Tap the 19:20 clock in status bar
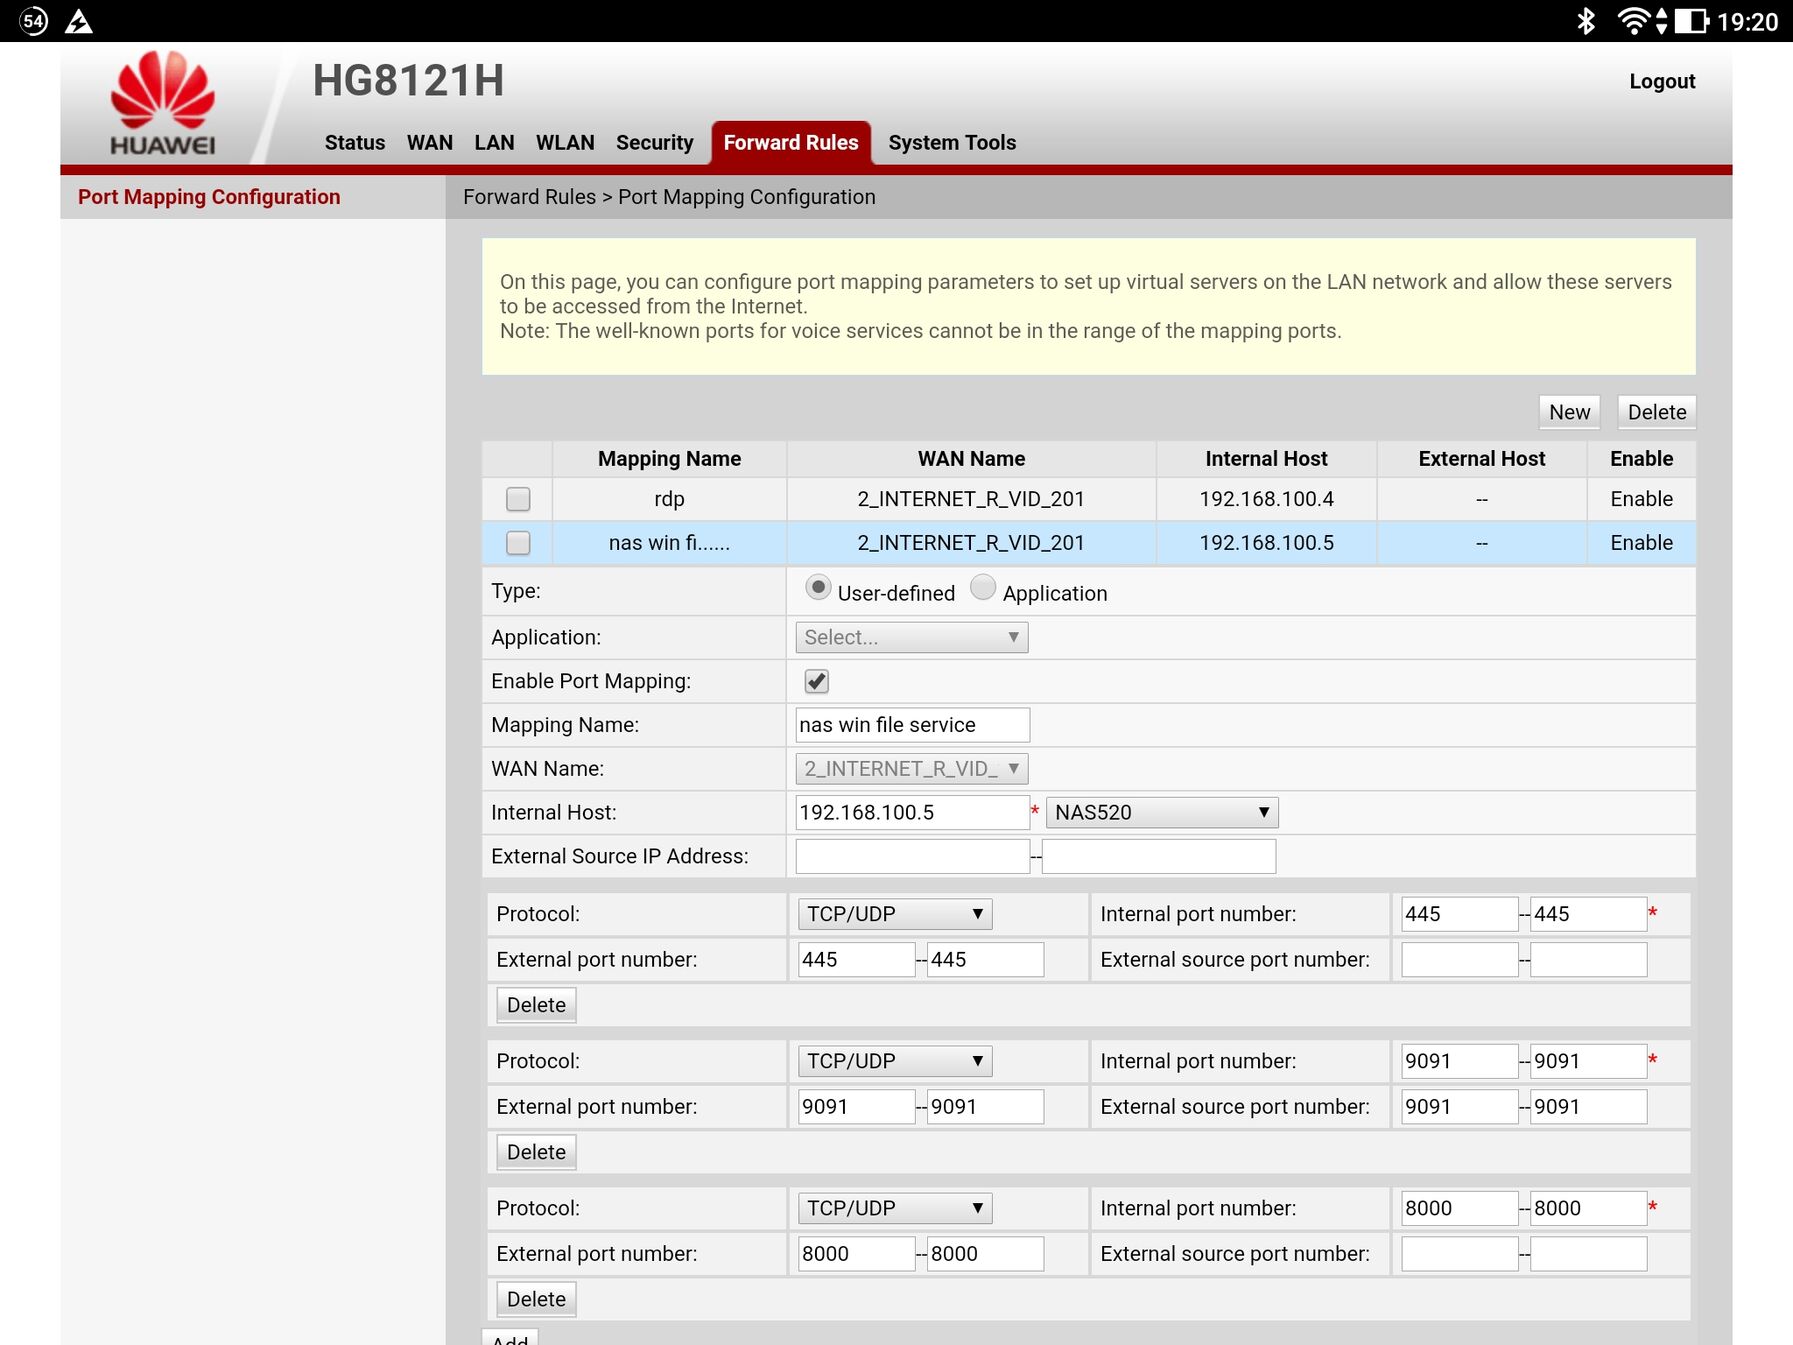Viewport: 1793px width, 1345px height. point(1747,22)
